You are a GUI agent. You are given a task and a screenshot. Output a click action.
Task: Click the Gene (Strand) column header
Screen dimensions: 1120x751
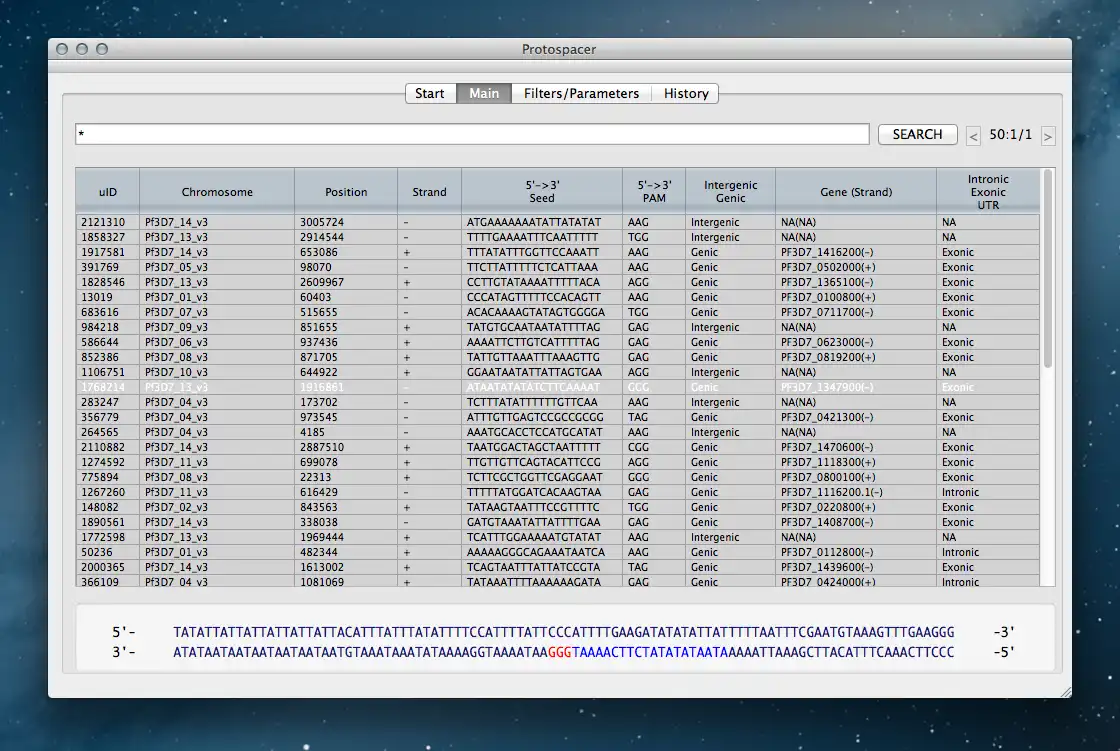click(856, 192)
